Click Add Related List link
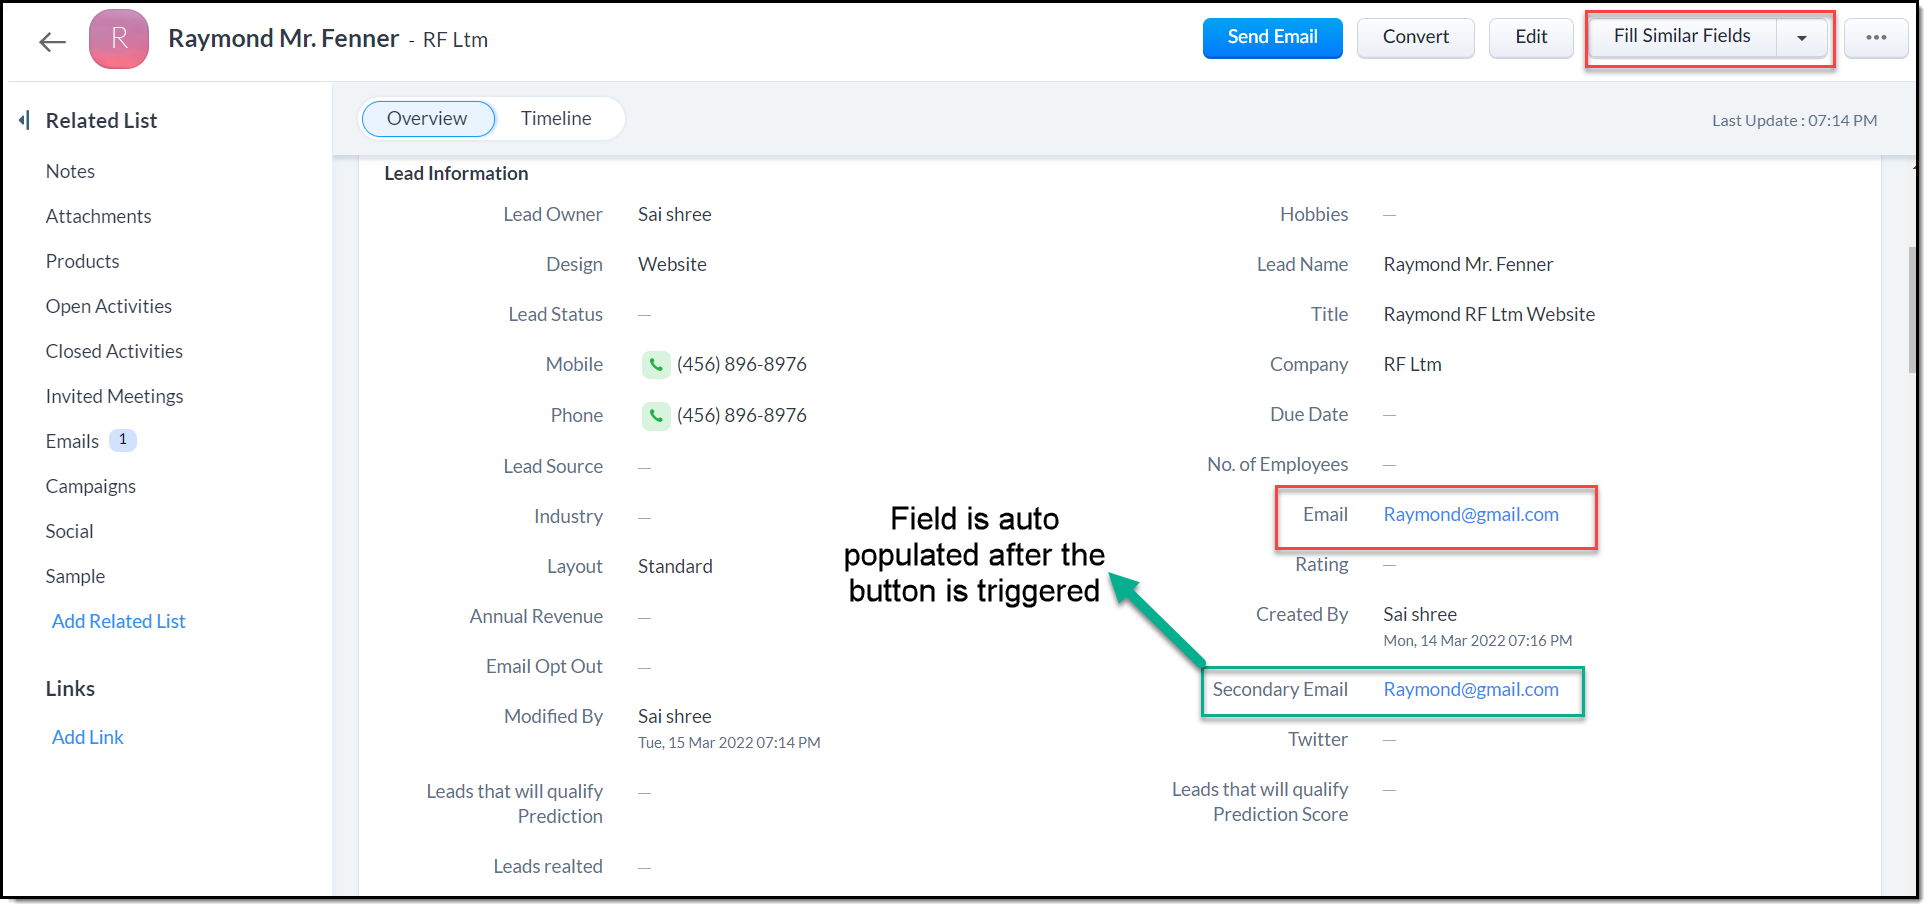Viewport: 1929px width, 909px height. click(118, 621)
